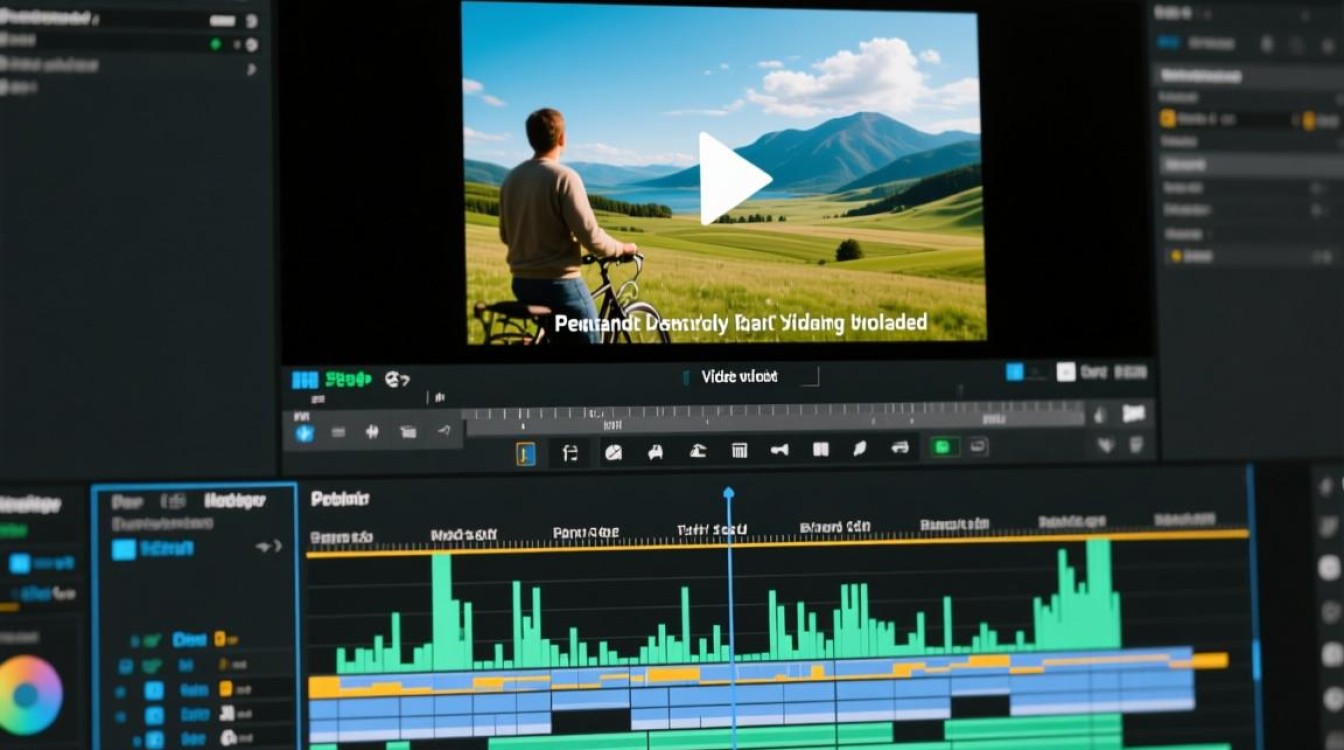This screenshot has width=1344, height=750.
Task: Click the blue playhead marker on the timeline
Action: point(729,493)
